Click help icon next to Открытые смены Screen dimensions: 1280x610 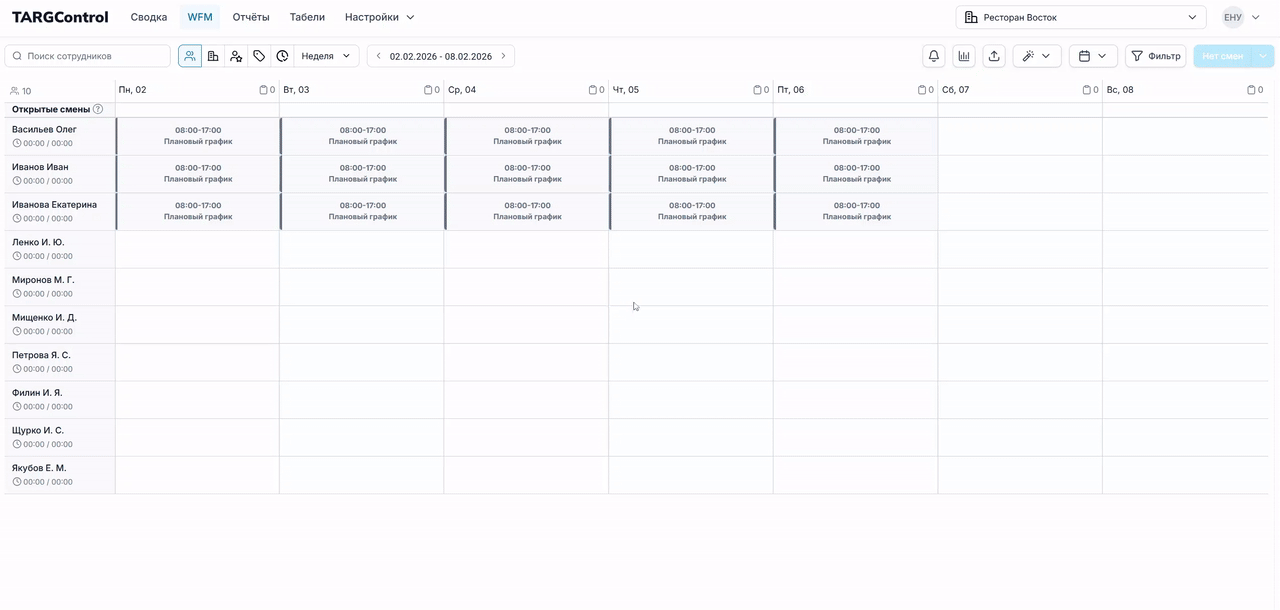(98, 109)
